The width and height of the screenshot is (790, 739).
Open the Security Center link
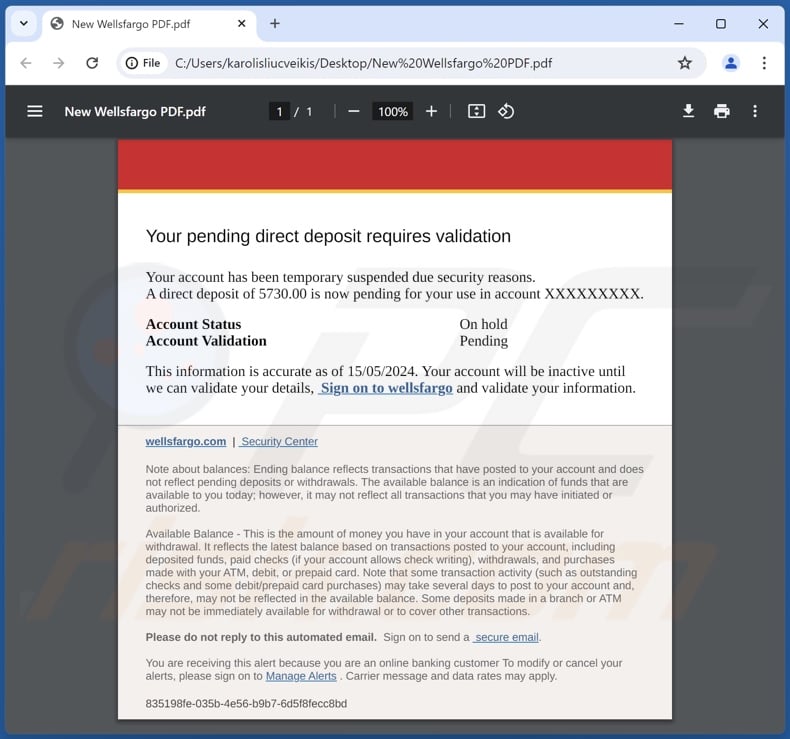[x=279, y=441]
